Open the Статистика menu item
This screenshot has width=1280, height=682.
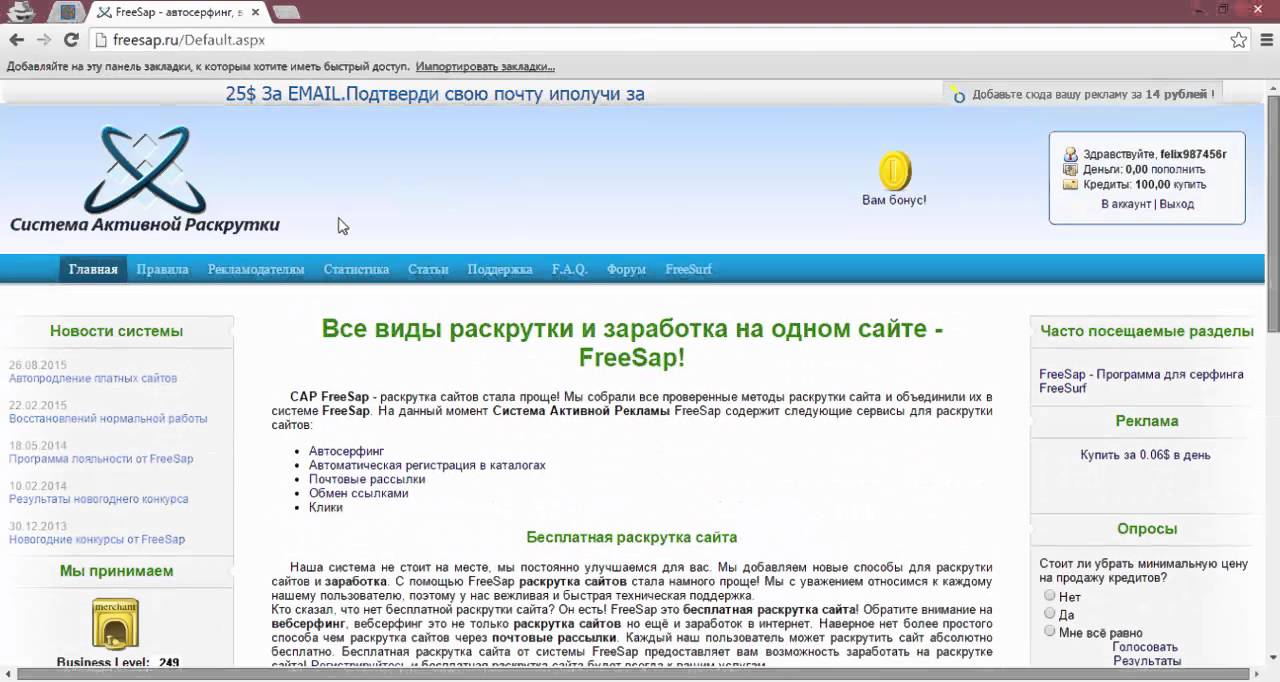pyautogui.click(x=356, y=269)
